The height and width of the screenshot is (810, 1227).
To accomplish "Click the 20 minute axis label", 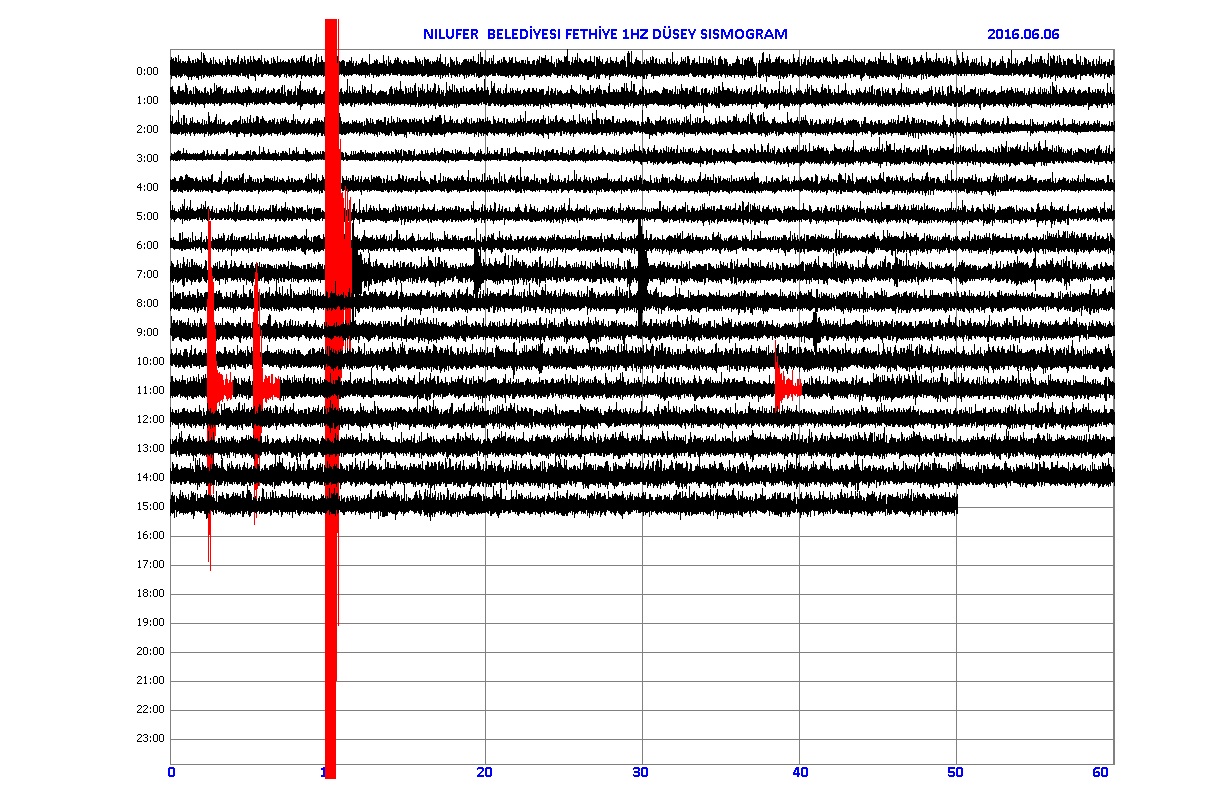I will (485, 772).
